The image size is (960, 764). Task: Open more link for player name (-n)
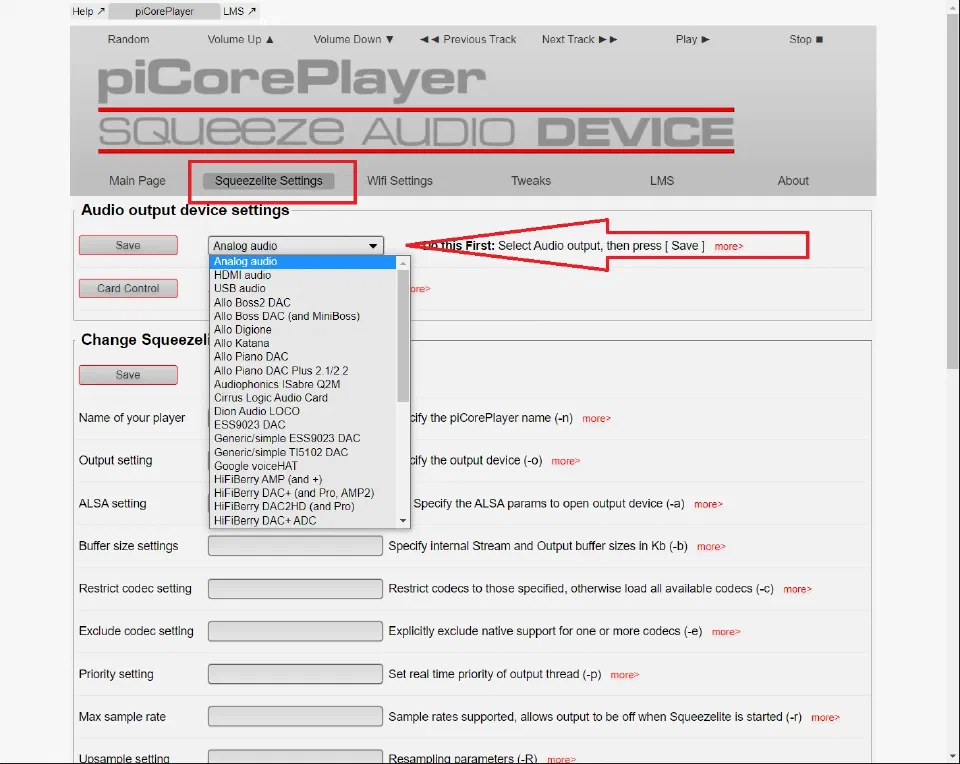(596, 419)
